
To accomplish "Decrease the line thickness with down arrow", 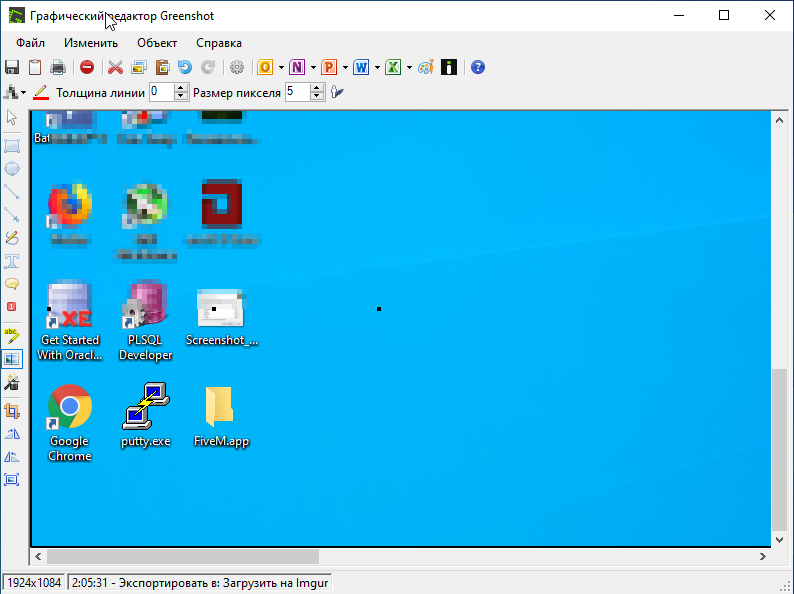I will [181, 96].
